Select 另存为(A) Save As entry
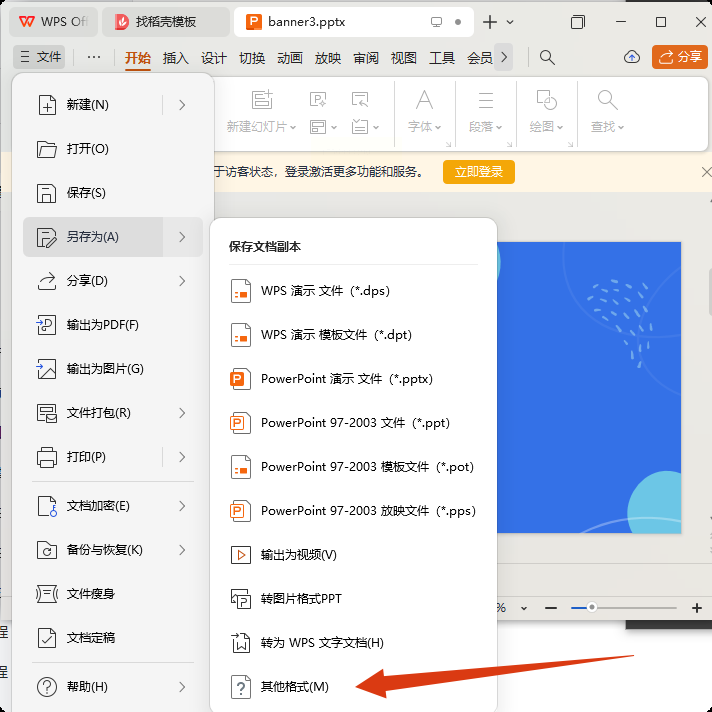 [93, 237]
